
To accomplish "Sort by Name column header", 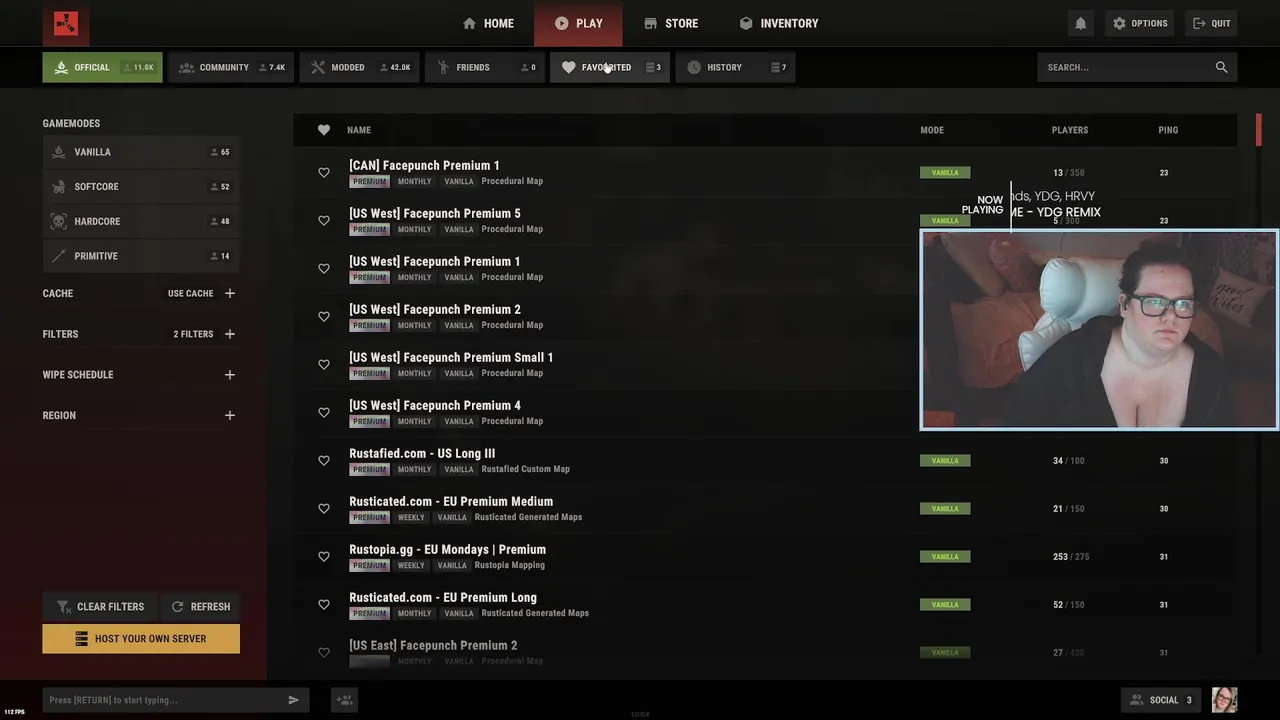I will tap(359, 130).
